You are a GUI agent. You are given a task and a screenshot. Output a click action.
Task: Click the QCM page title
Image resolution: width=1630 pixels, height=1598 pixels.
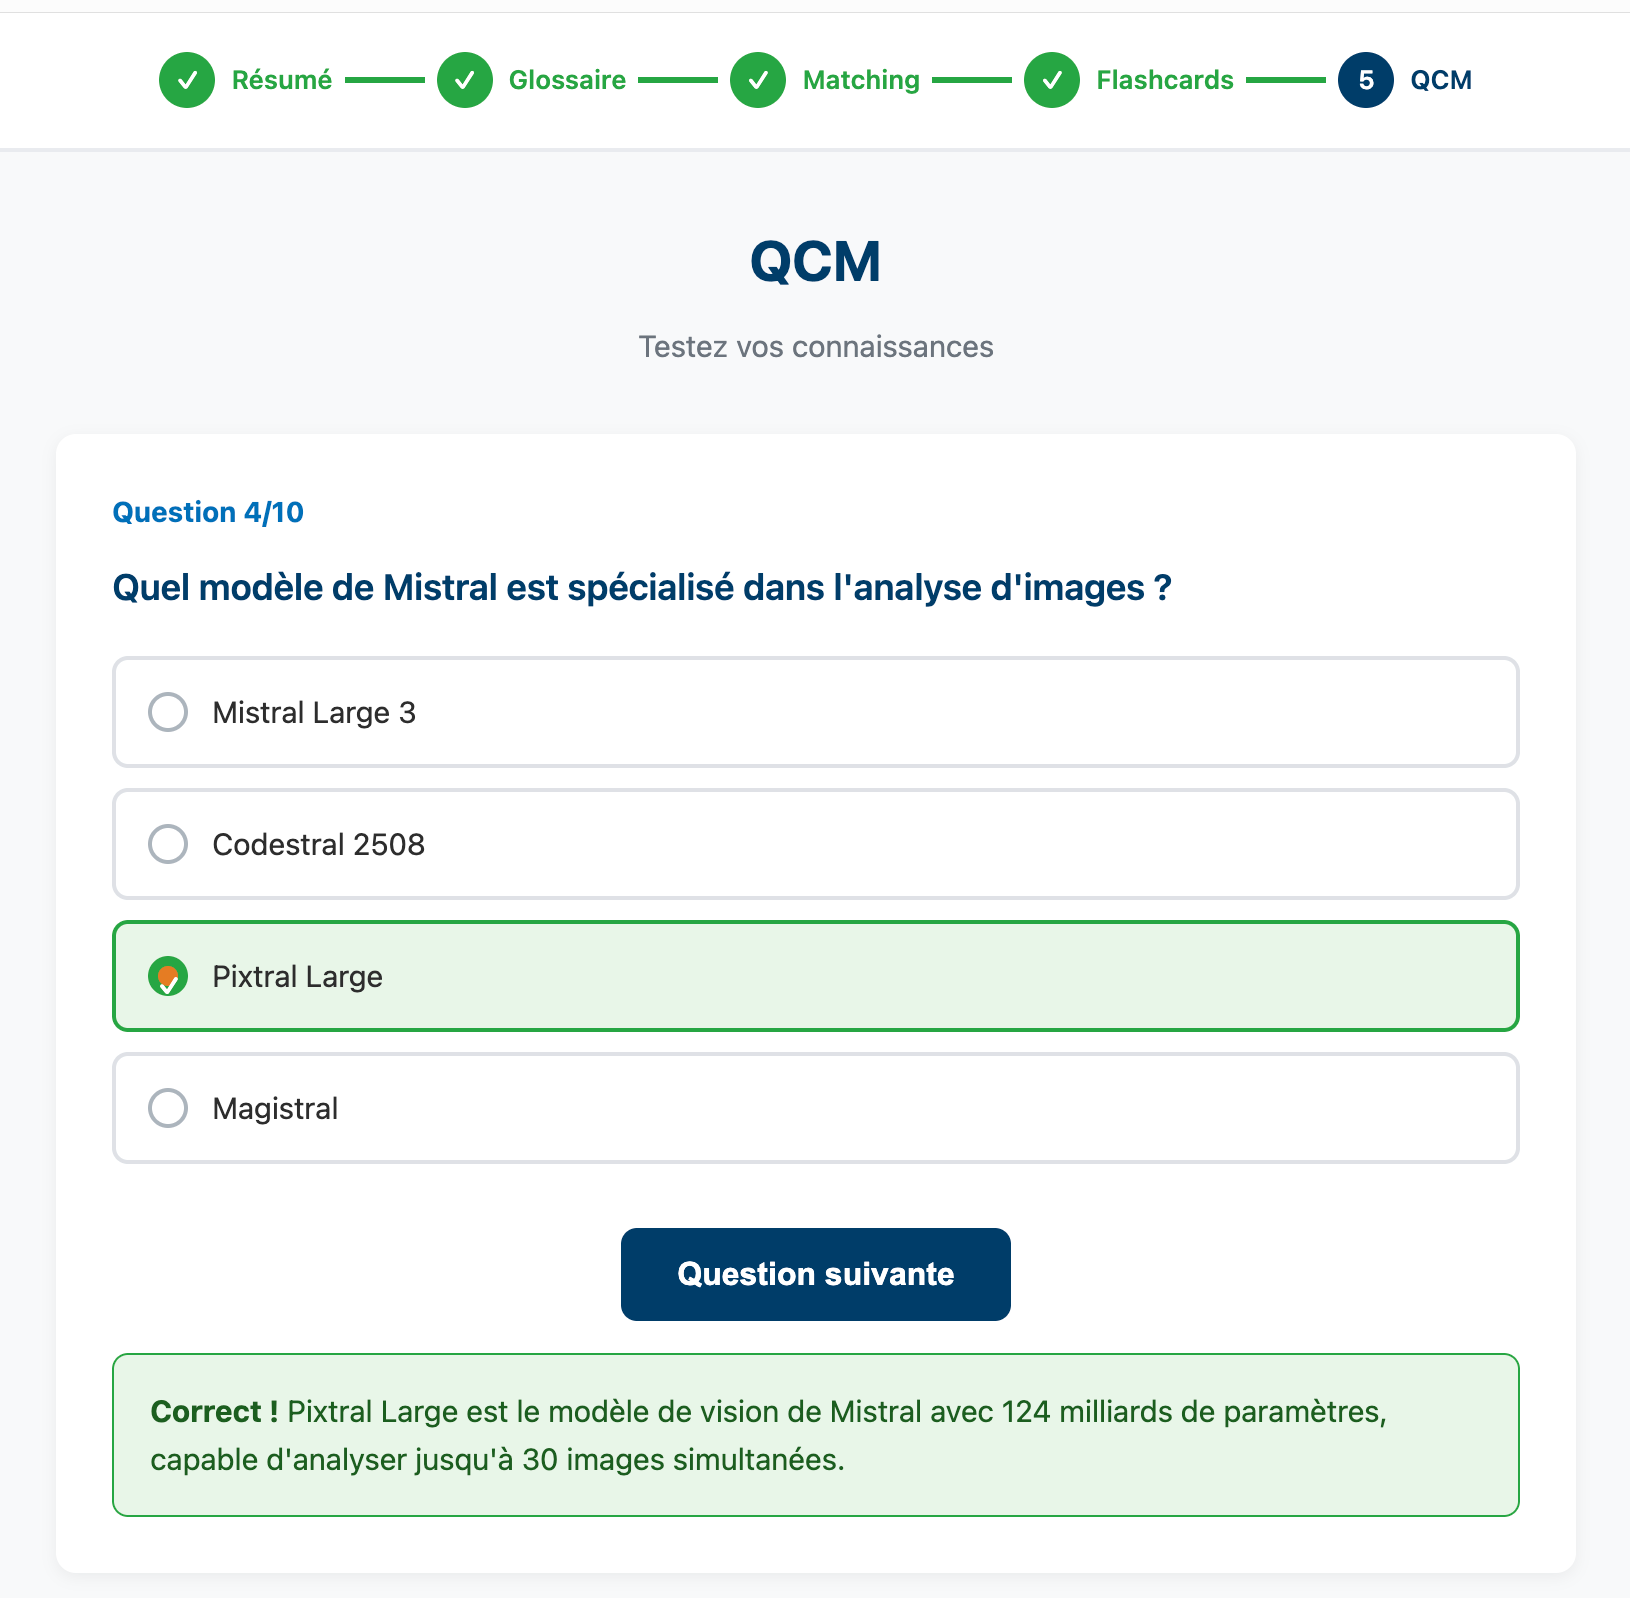point(815,262)
